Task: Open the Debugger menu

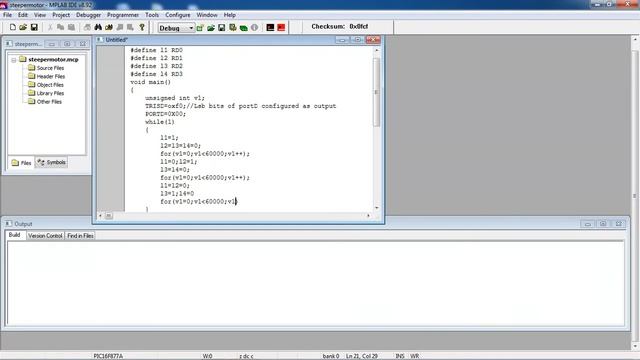Action: (88, 15)
